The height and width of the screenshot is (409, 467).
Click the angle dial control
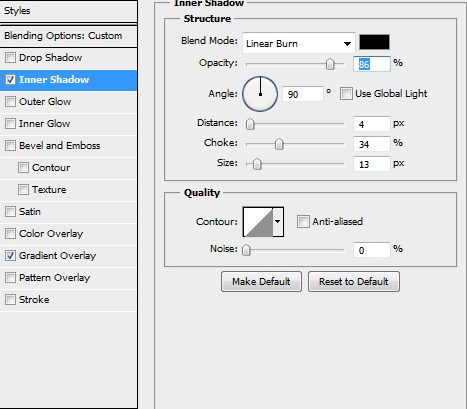click(260, 94)
